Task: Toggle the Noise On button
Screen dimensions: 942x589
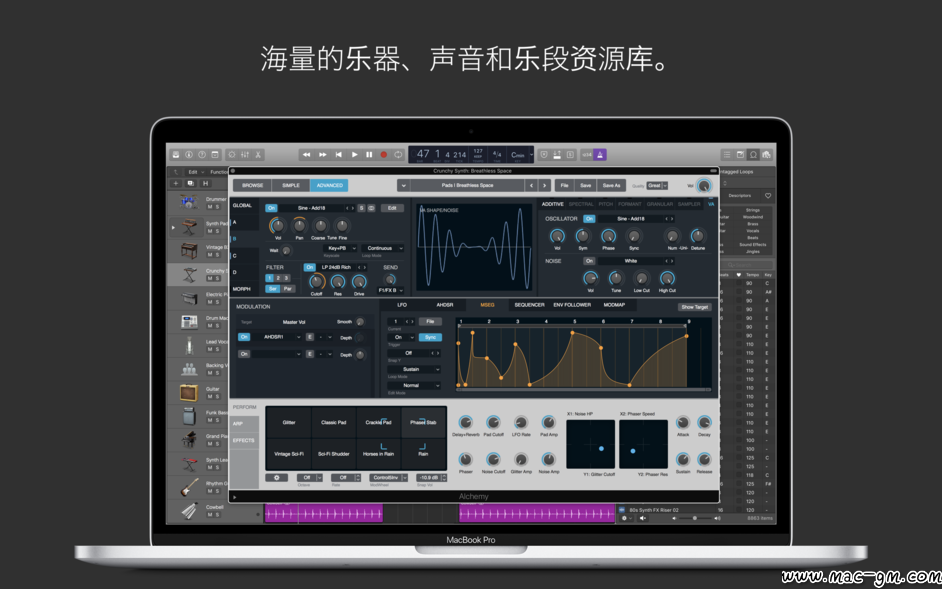Action: point(589,261)
